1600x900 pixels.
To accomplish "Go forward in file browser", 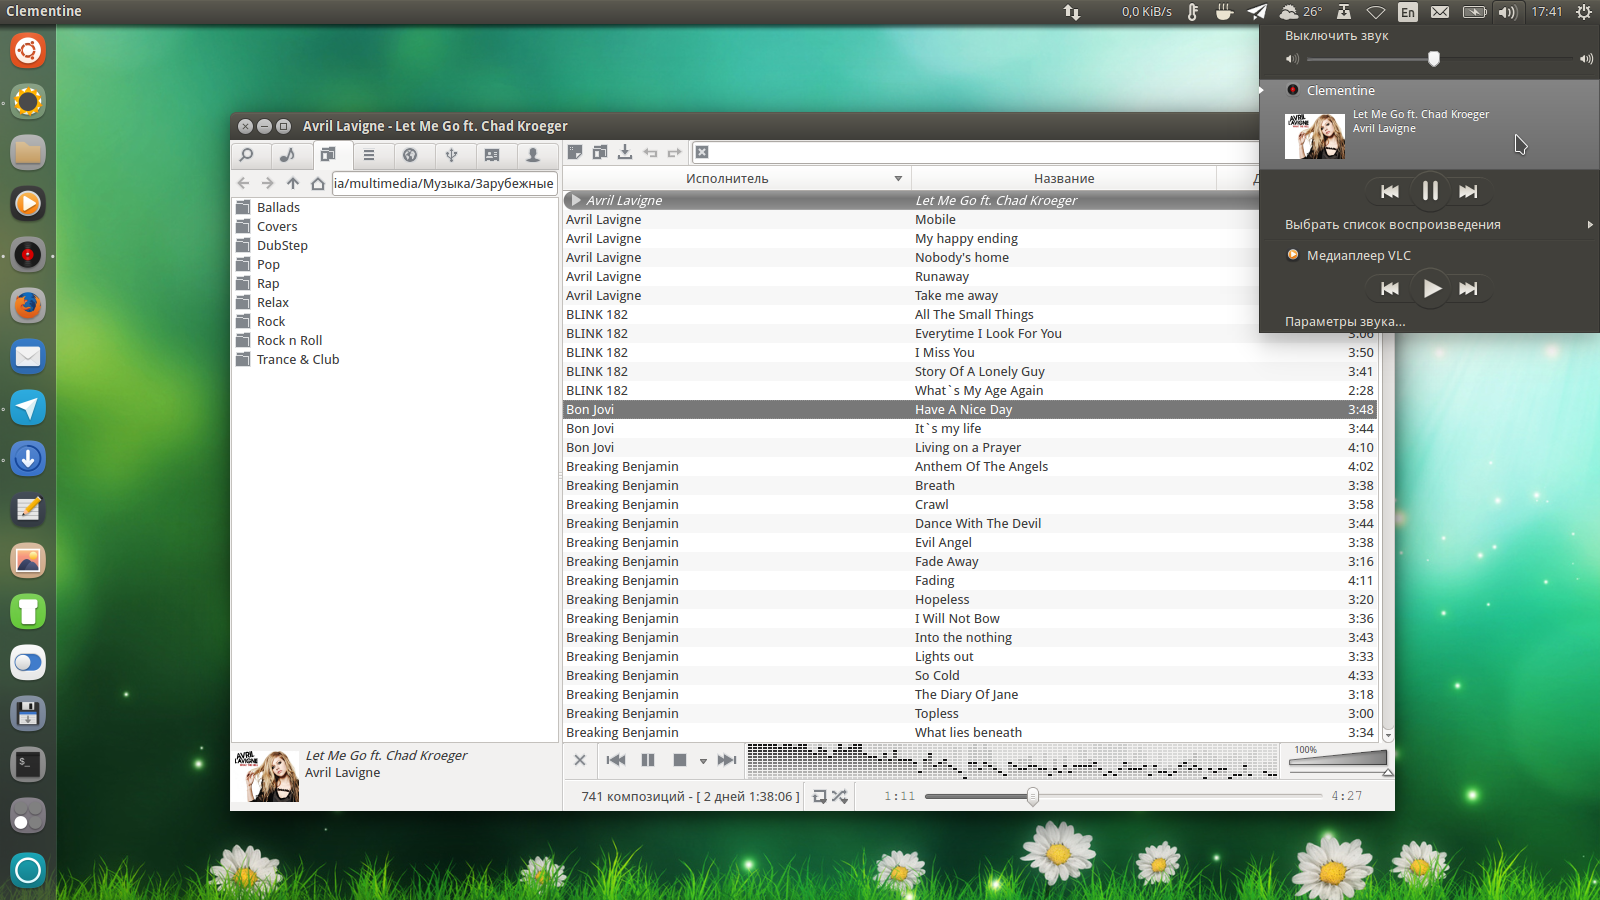I will [x=267, y=183].
